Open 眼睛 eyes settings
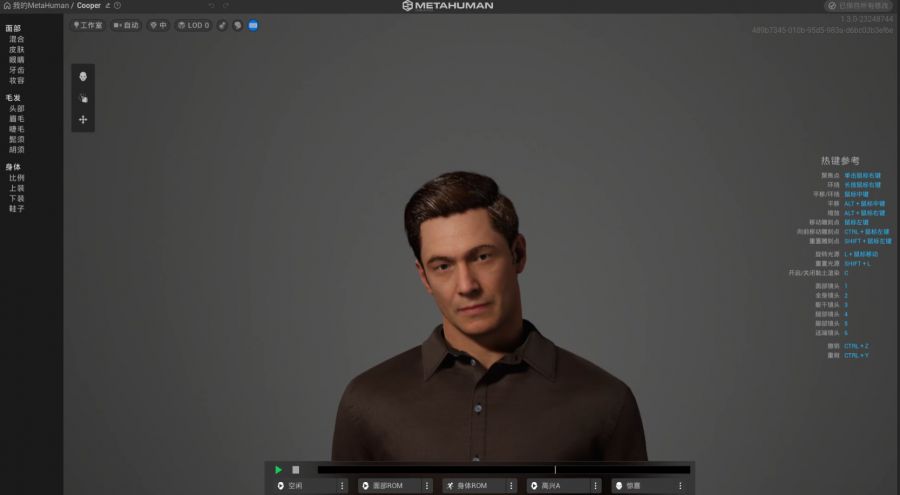 (x=17, y=60)
